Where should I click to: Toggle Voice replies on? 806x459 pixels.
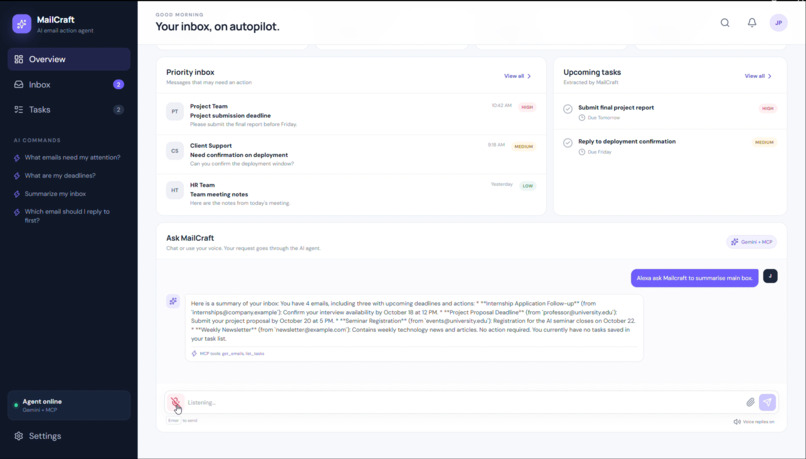[x=754, y=421]
